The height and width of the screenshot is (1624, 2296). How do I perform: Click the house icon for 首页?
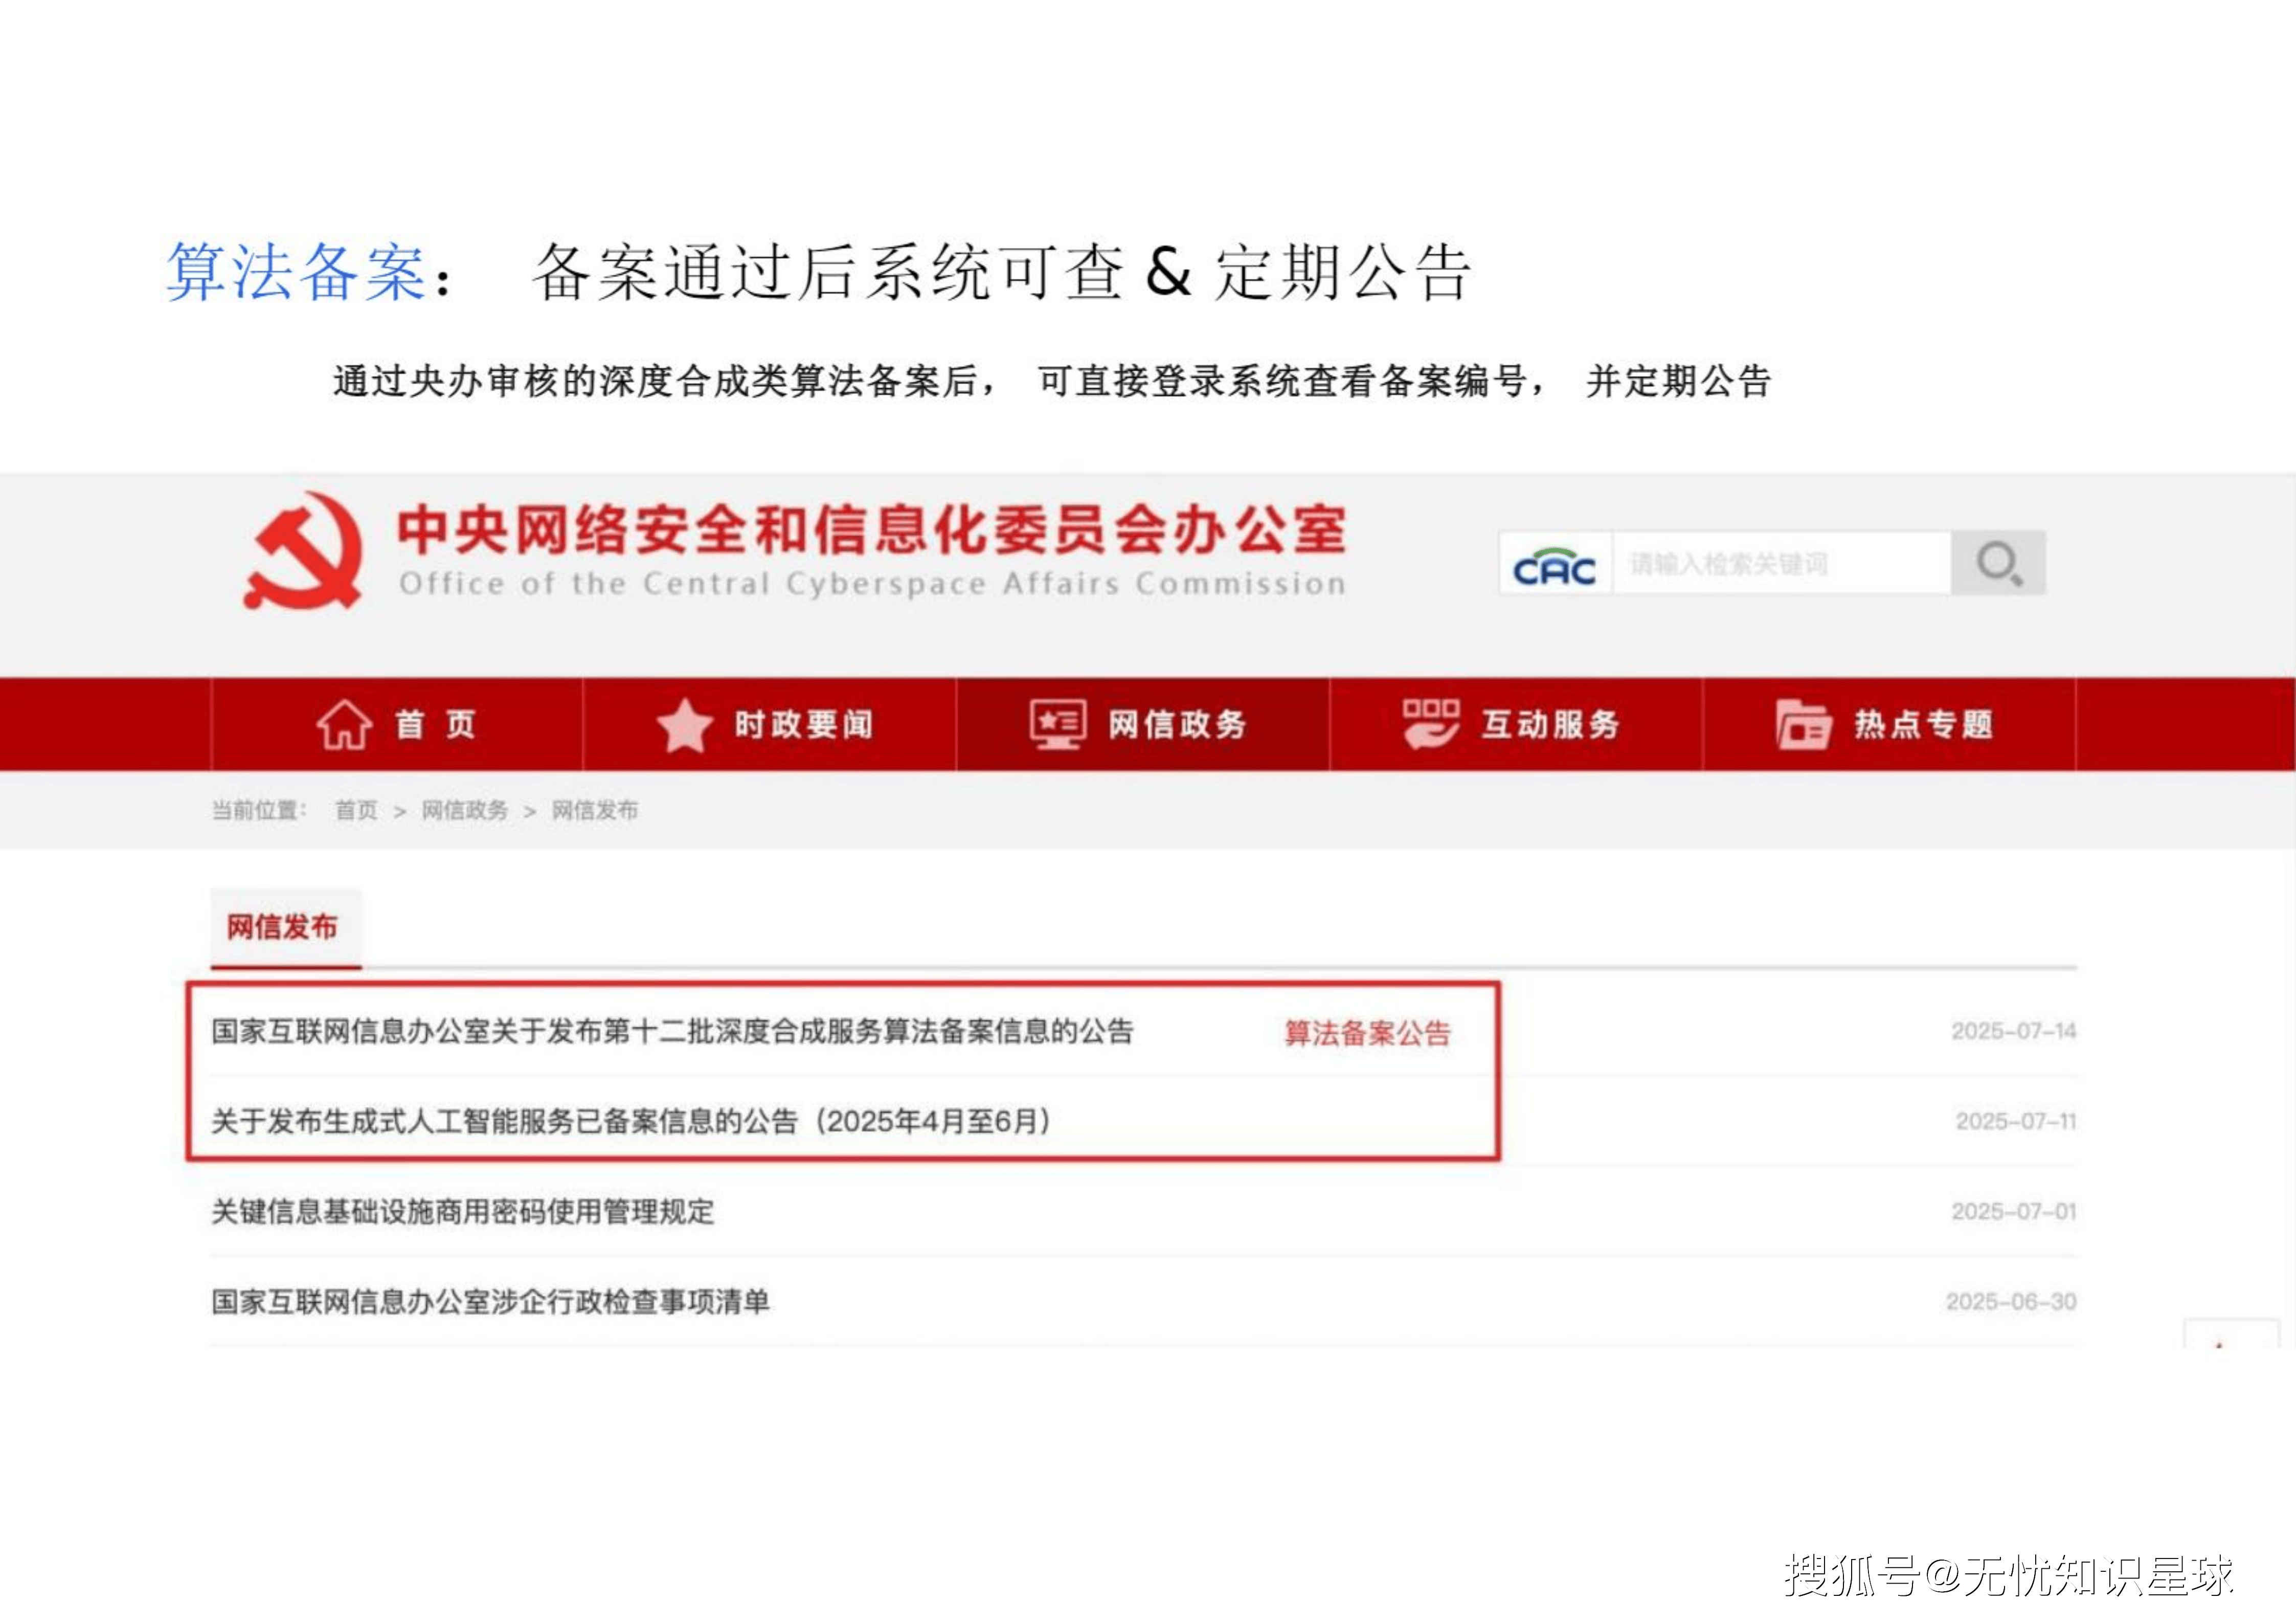click(344, 724)
